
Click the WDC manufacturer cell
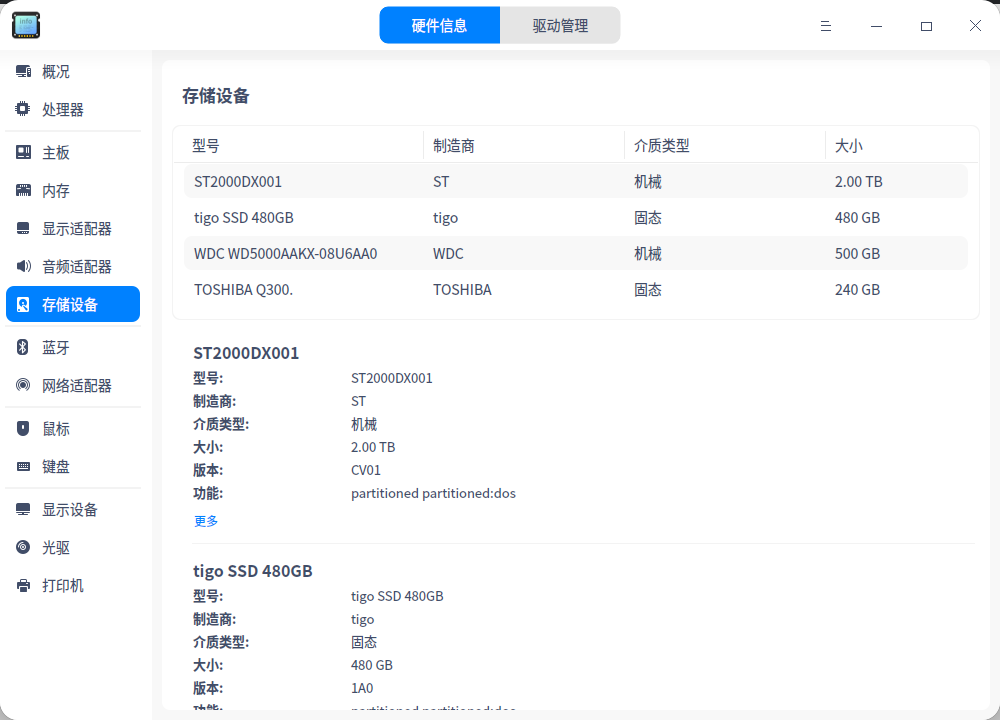coord(448,254)
